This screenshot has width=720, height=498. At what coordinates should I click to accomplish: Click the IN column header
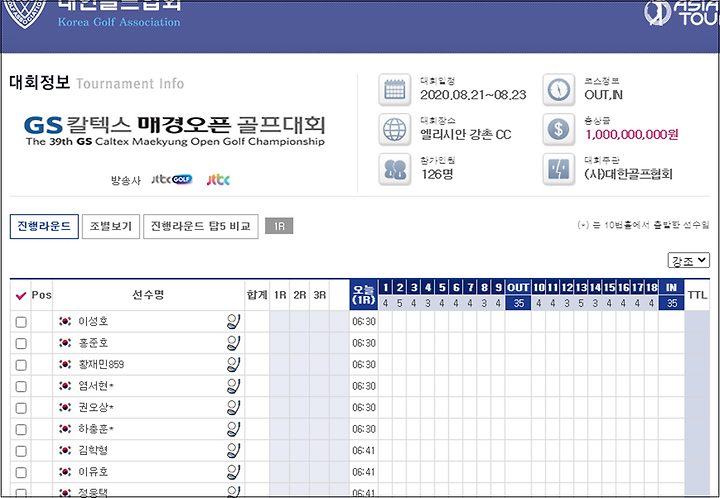click(x=671, y=287)
